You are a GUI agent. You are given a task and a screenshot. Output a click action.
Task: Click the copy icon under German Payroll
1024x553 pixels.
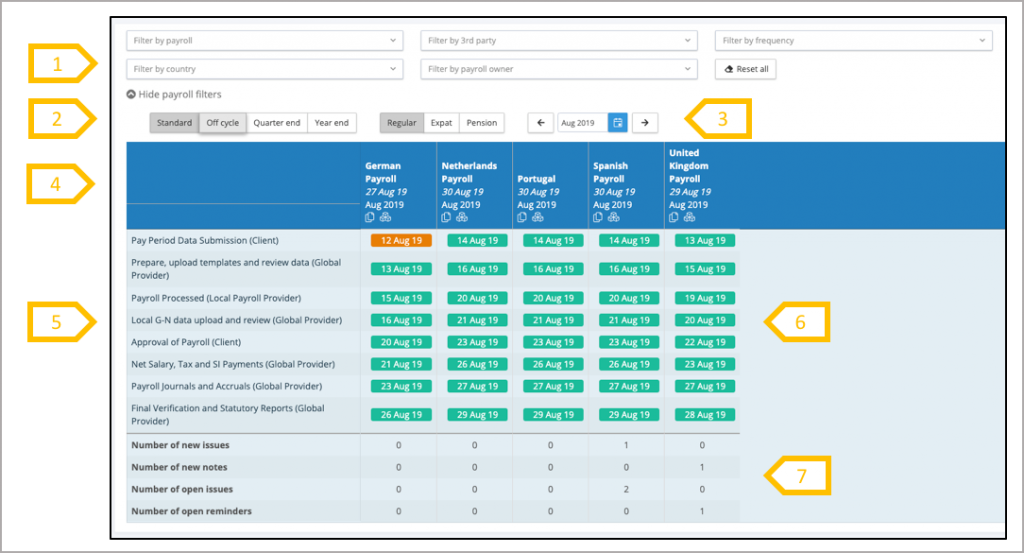coord(370,217)
